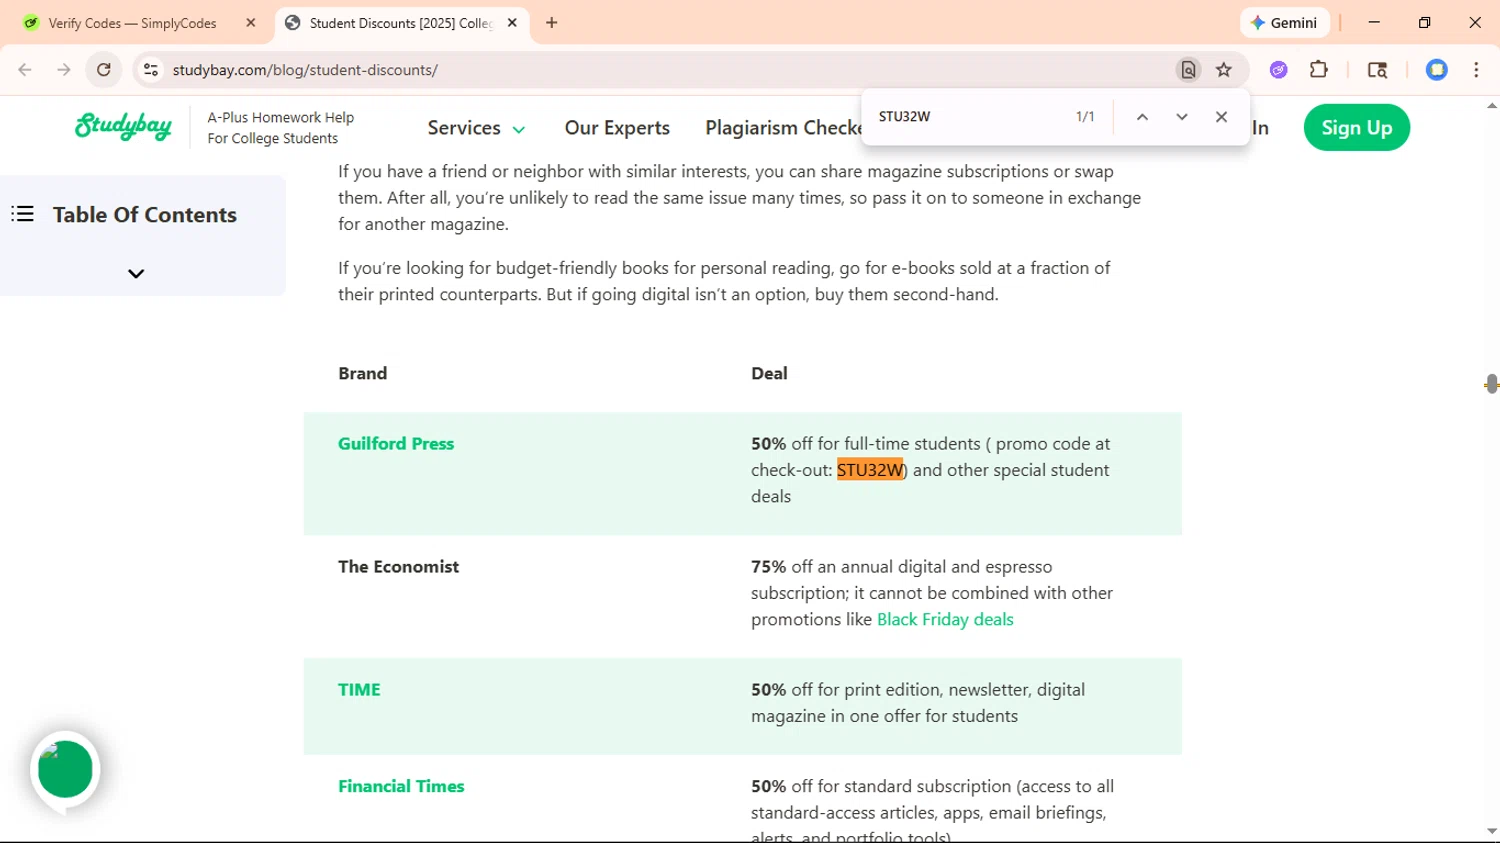Switch to Verify Codes SimplyCodes tab
Image resolution: width=1500 pixels, height=843 pixels.
click(x=132, y=23)
